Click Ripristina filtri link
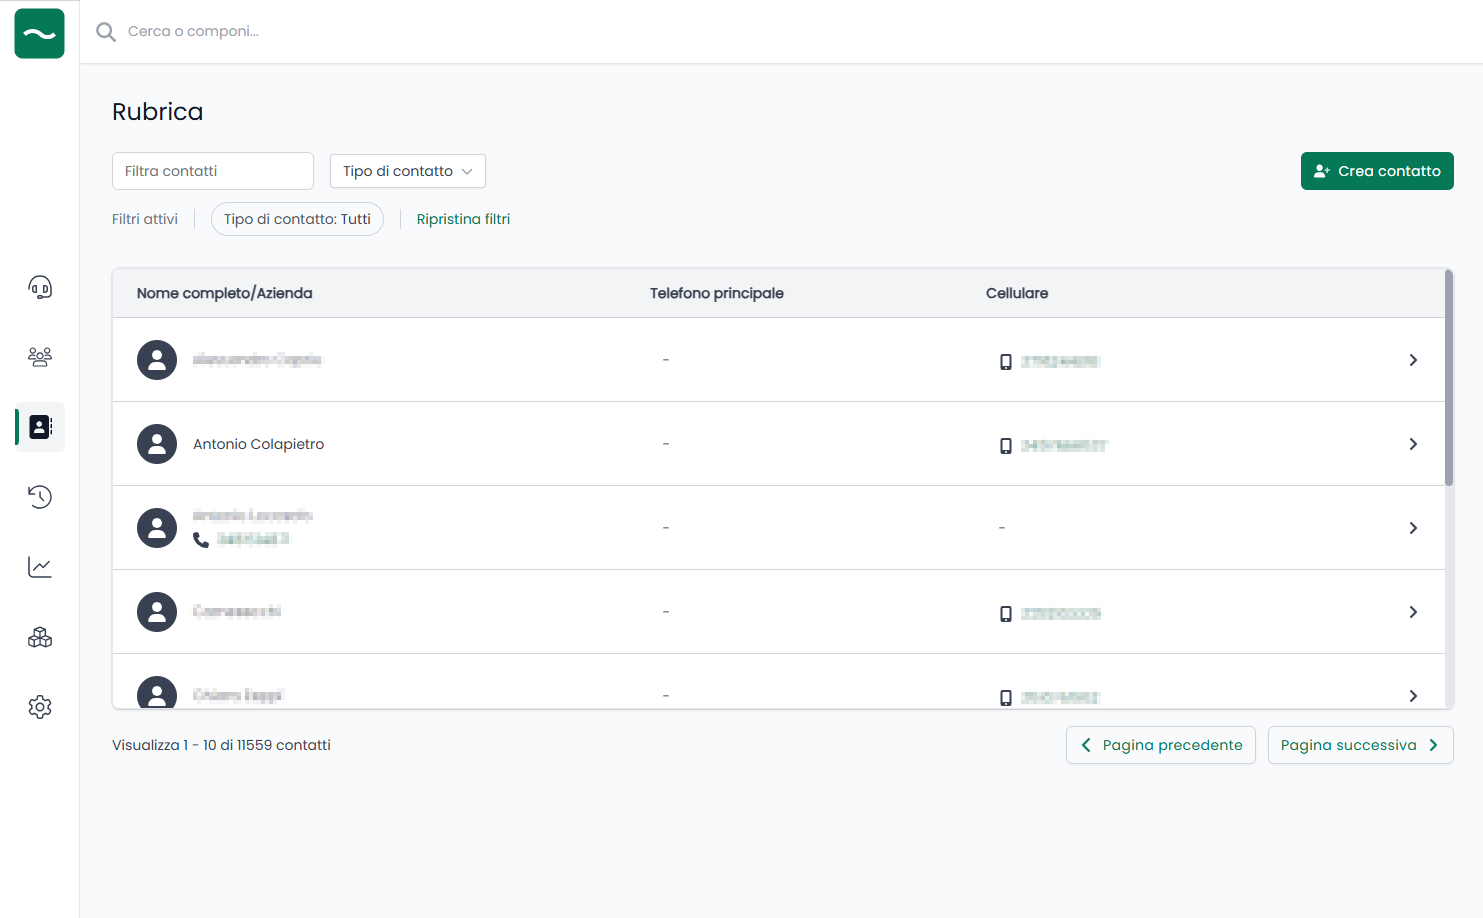The width and height of the screenshot is (1483, 918). pyautogui.click(x=463, y=219)
